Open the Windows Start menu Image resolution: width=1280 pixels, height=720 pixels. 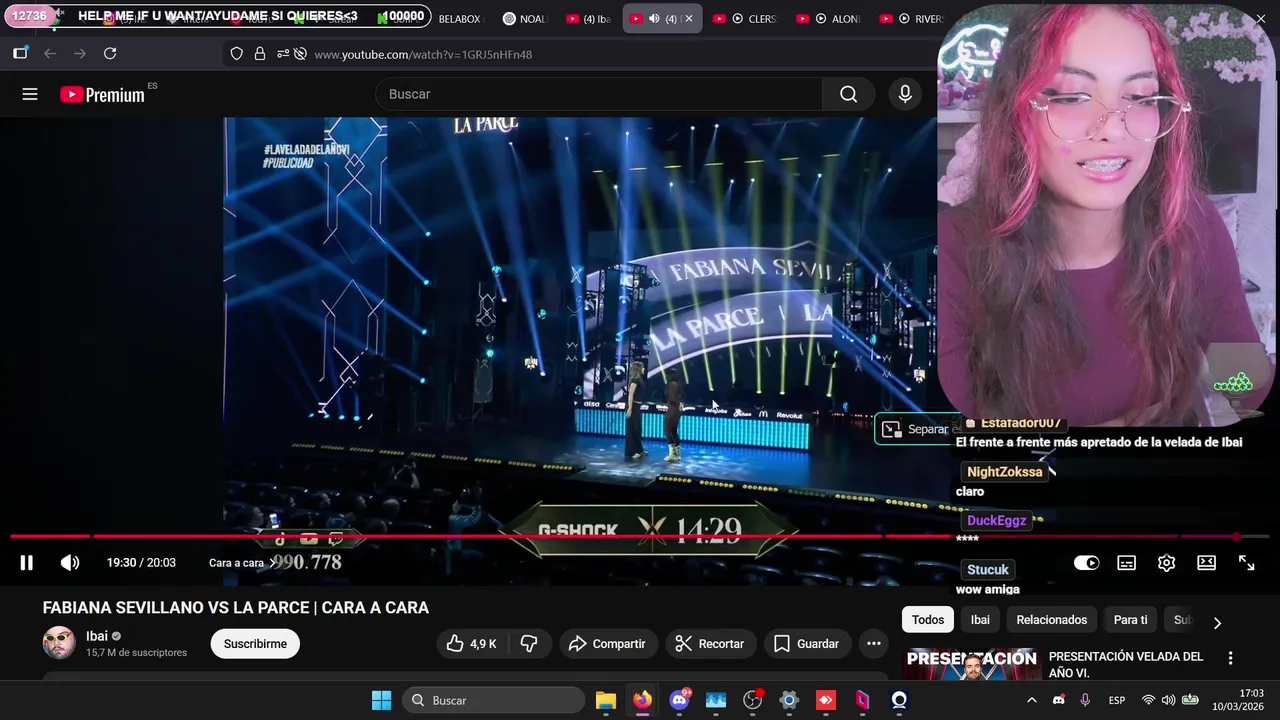tap(381, 700)
